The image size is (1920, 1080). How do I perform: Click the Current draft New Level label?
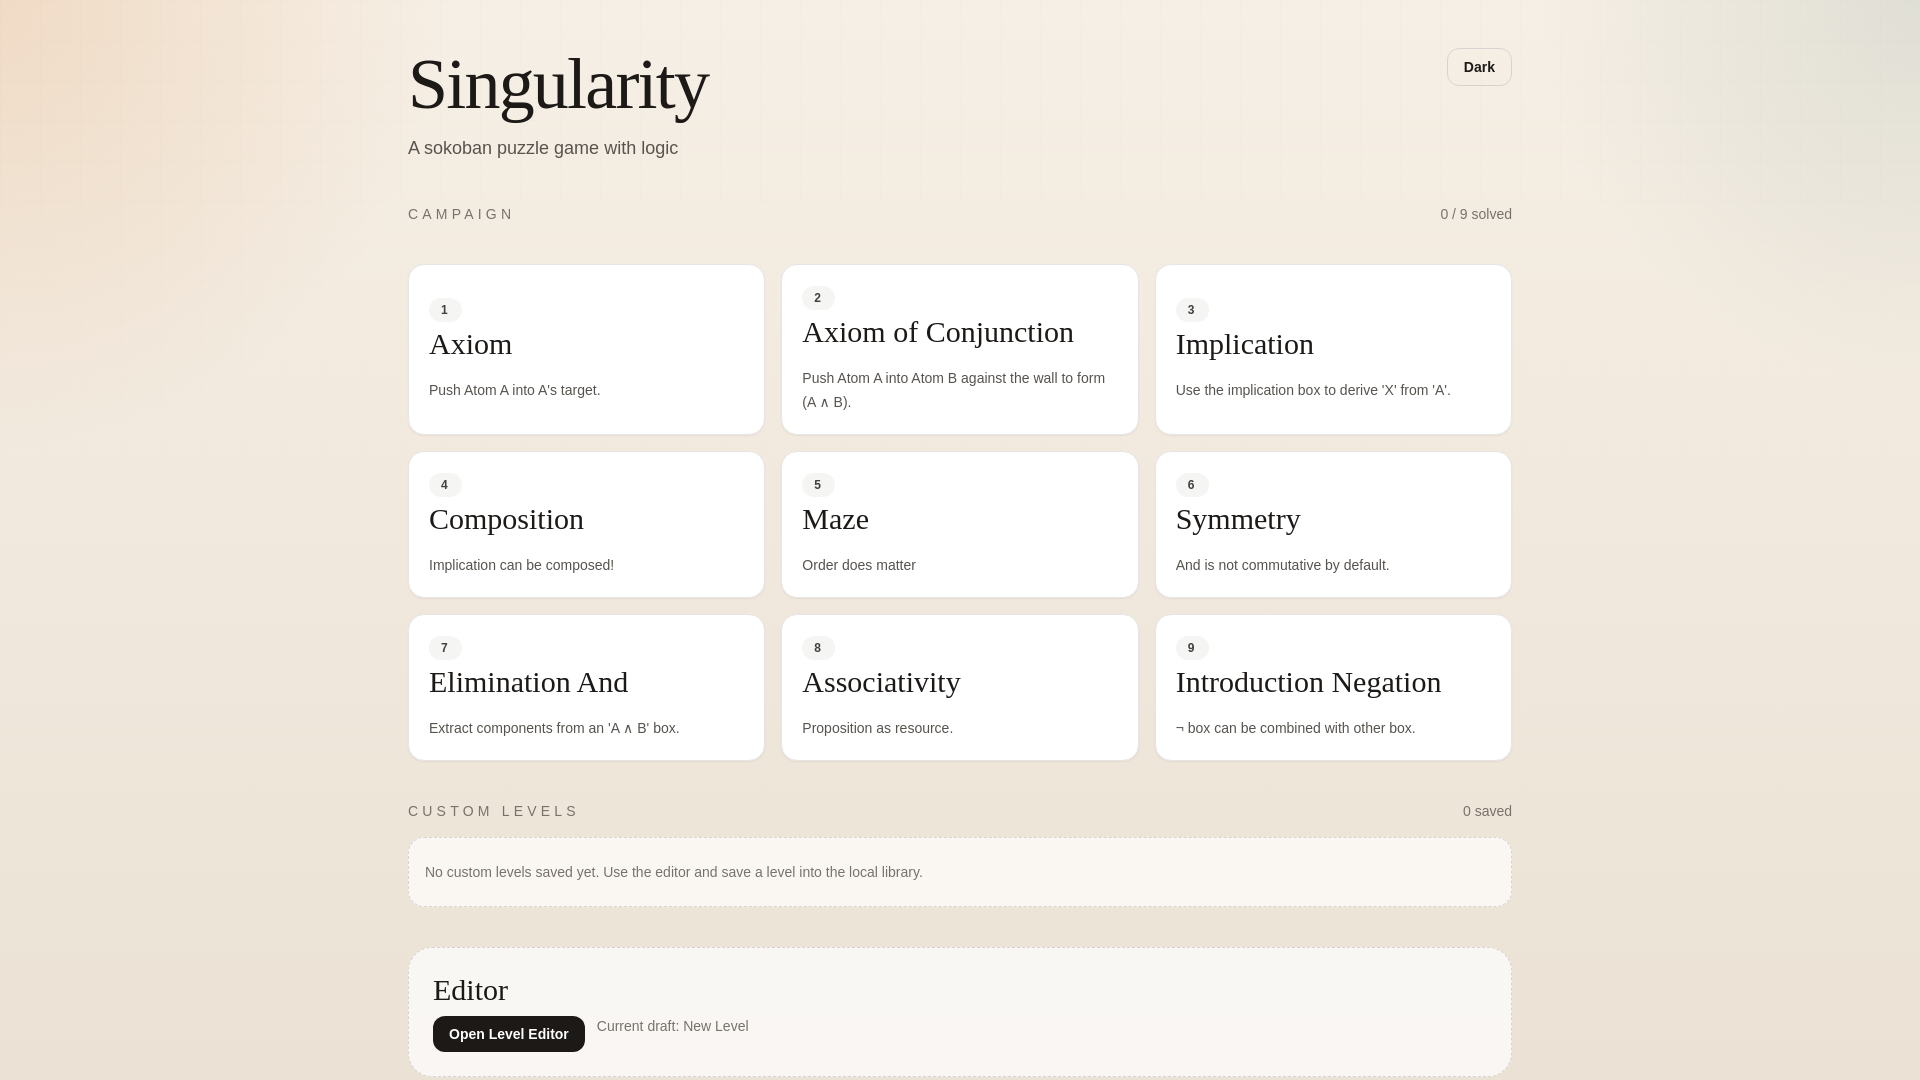click(x=672, y=1026)
